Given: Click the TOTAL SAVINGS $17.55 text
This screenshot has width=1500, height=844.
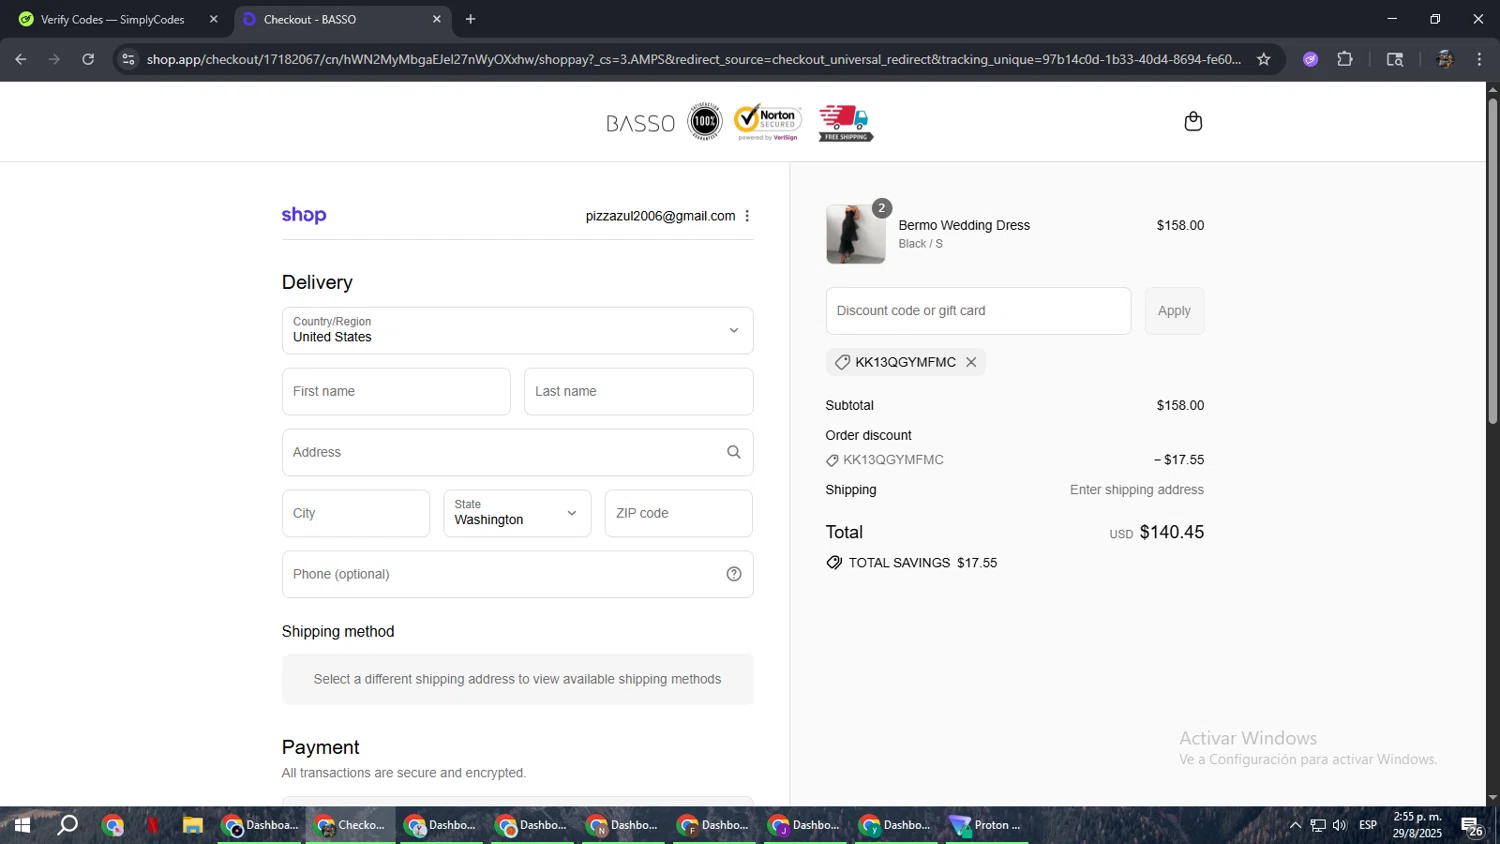Looking at the screenshot, I should [923, 563].
